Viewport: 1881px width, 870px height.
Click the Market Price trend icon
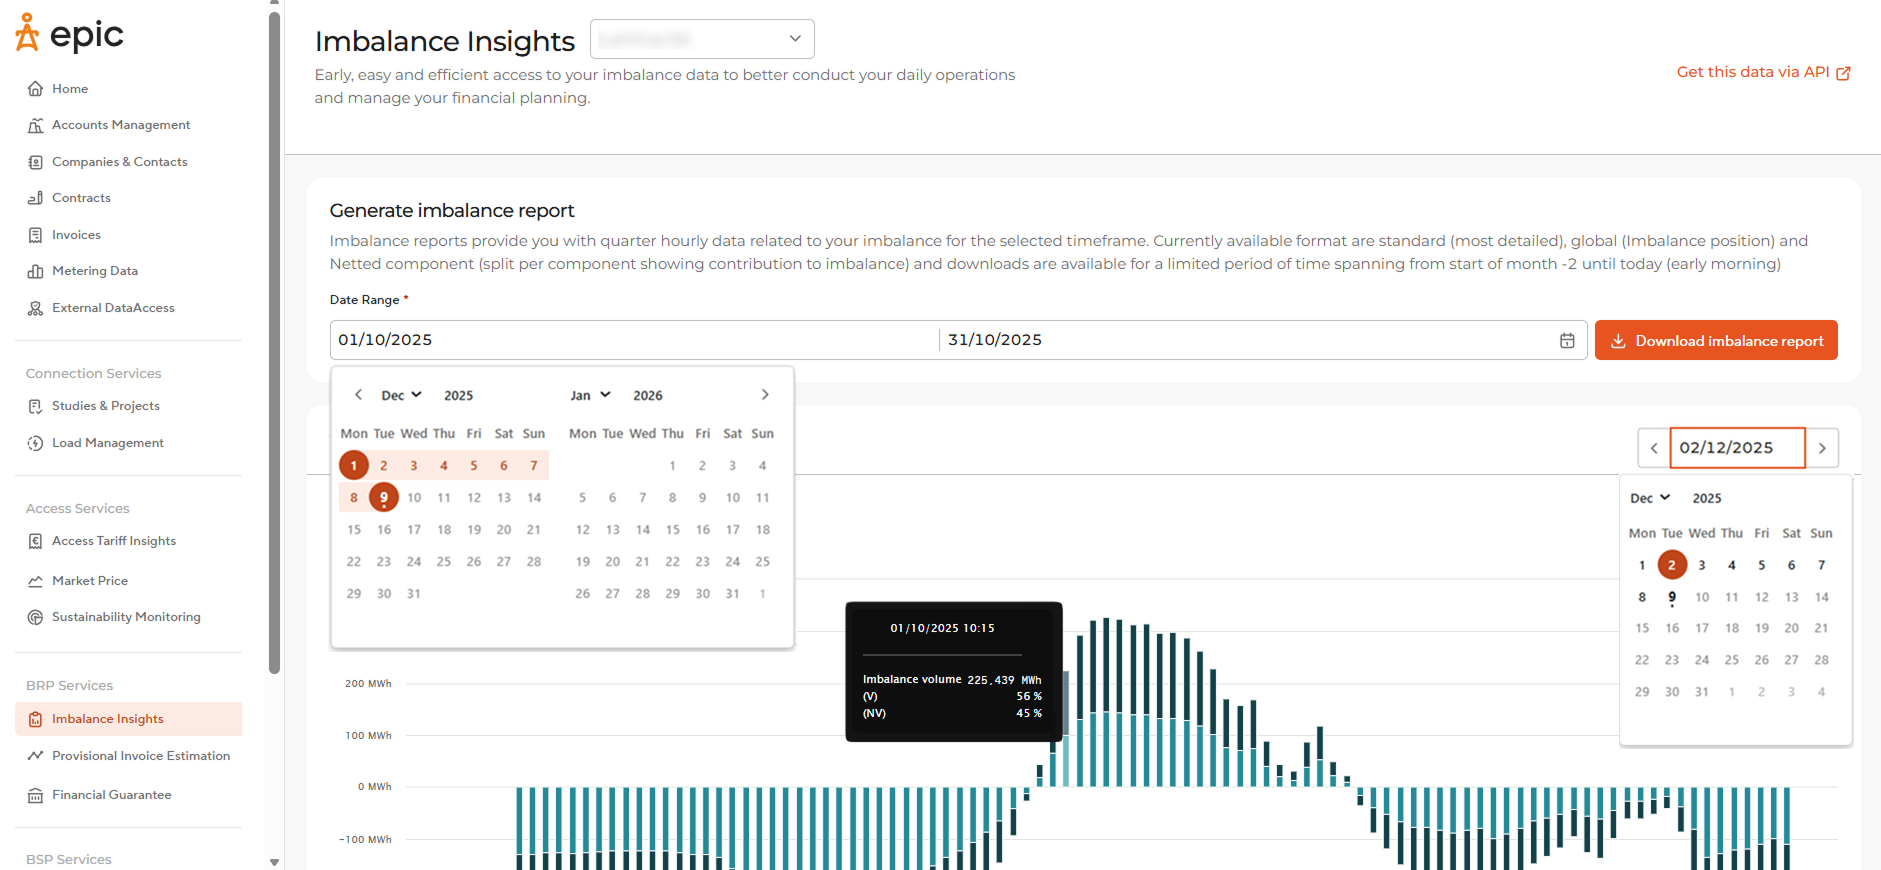(x=35, y=581)
